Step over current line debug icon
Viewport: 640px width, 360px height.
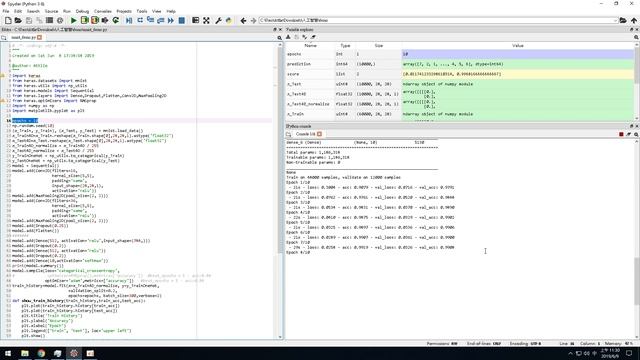pos(140,20)
